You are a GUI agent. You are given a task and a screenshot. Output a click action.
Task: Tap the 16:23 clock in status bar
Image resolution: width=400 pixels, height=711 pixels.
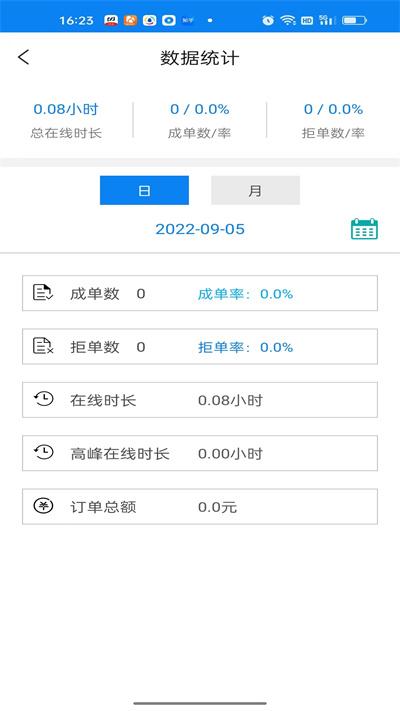pyautogui.click(x=76, y=20)
